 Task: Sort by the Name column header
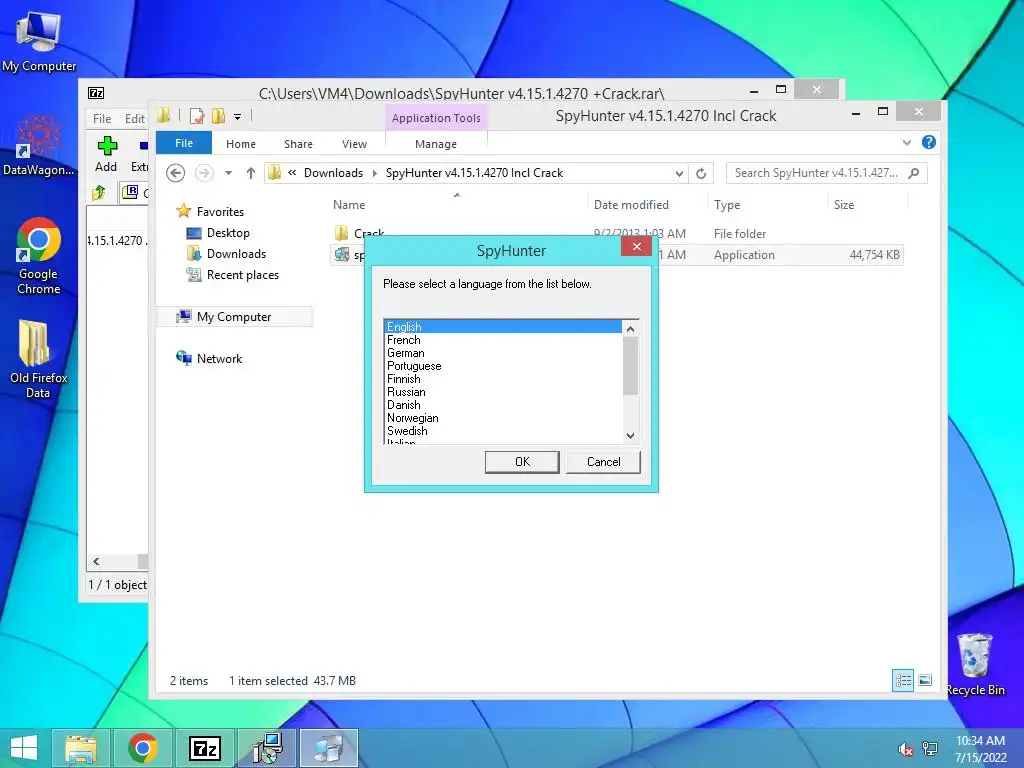349,205
